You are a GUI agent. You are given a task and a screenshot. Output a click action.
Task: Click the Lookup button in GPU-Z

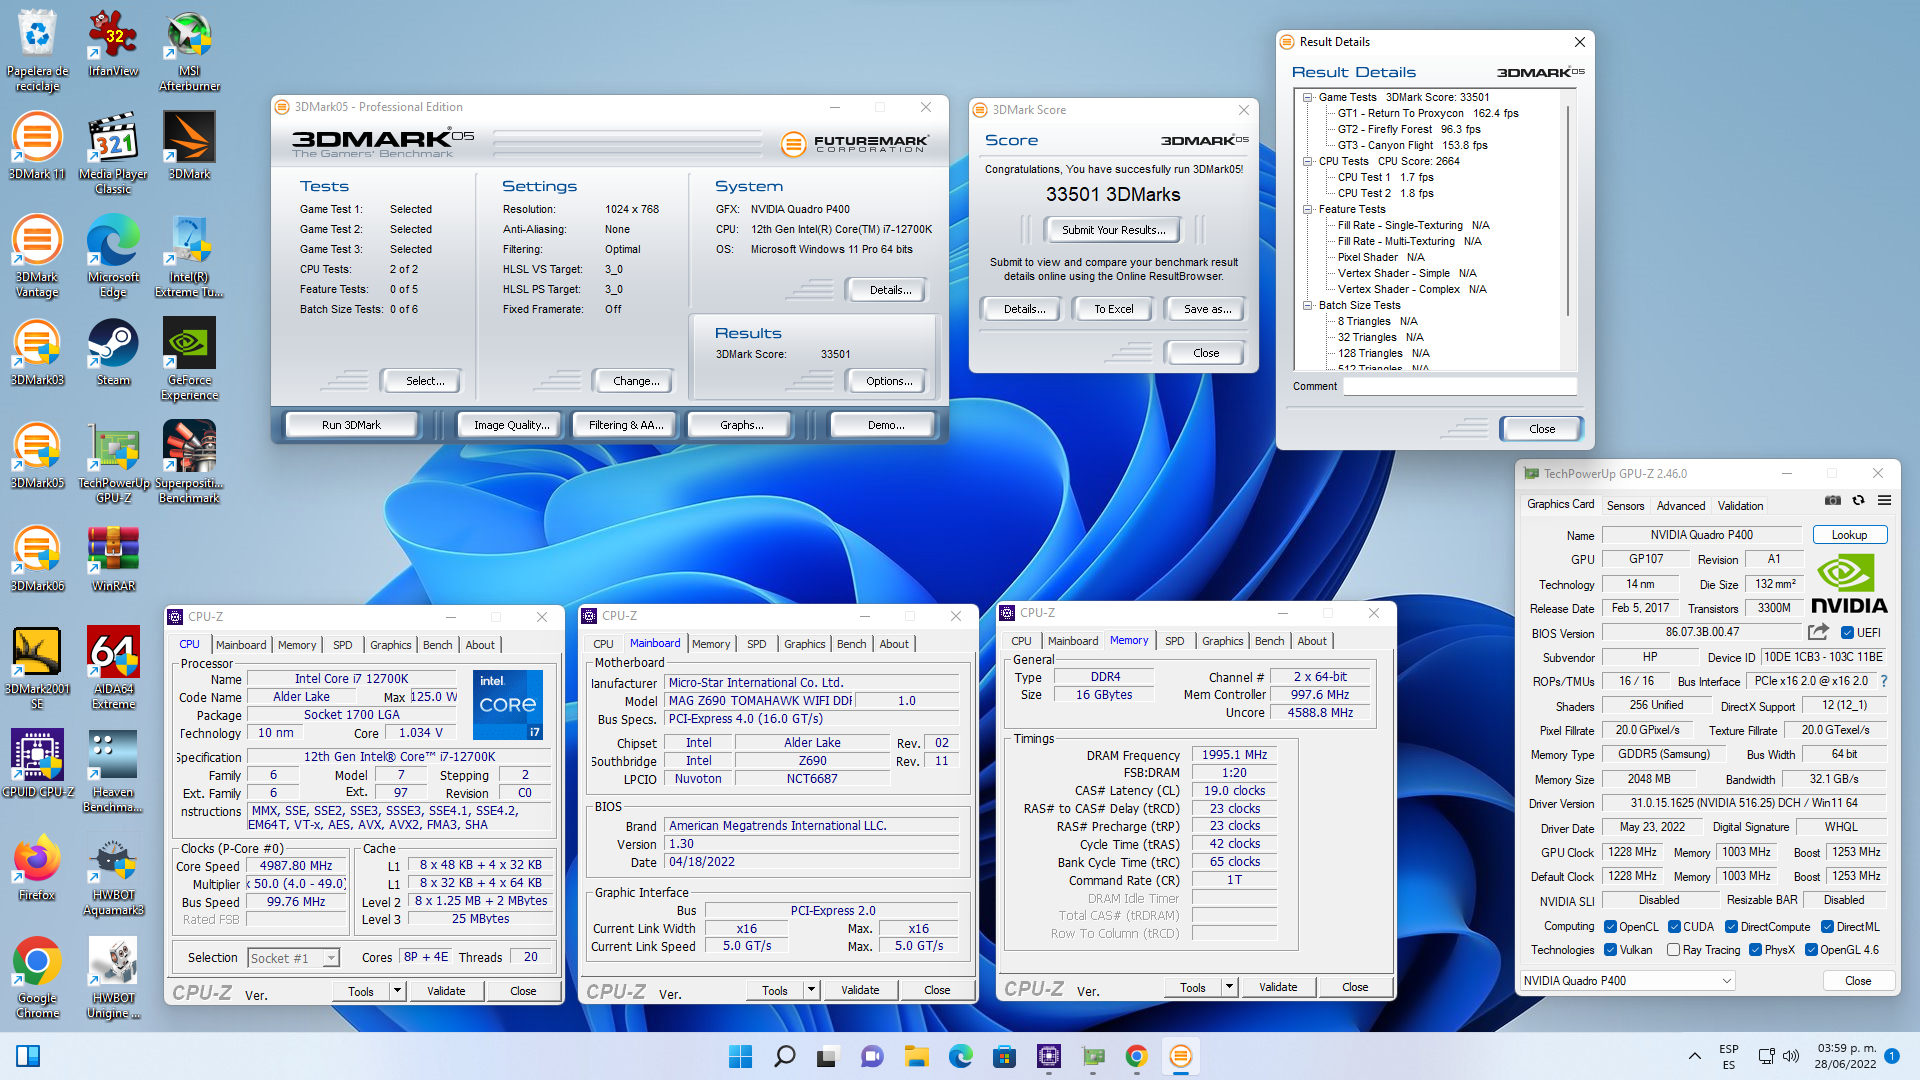click(1849, 535)
